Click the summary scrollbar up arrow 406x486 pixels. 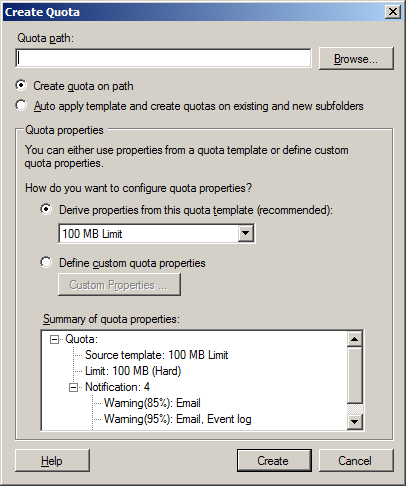point(355,339)
